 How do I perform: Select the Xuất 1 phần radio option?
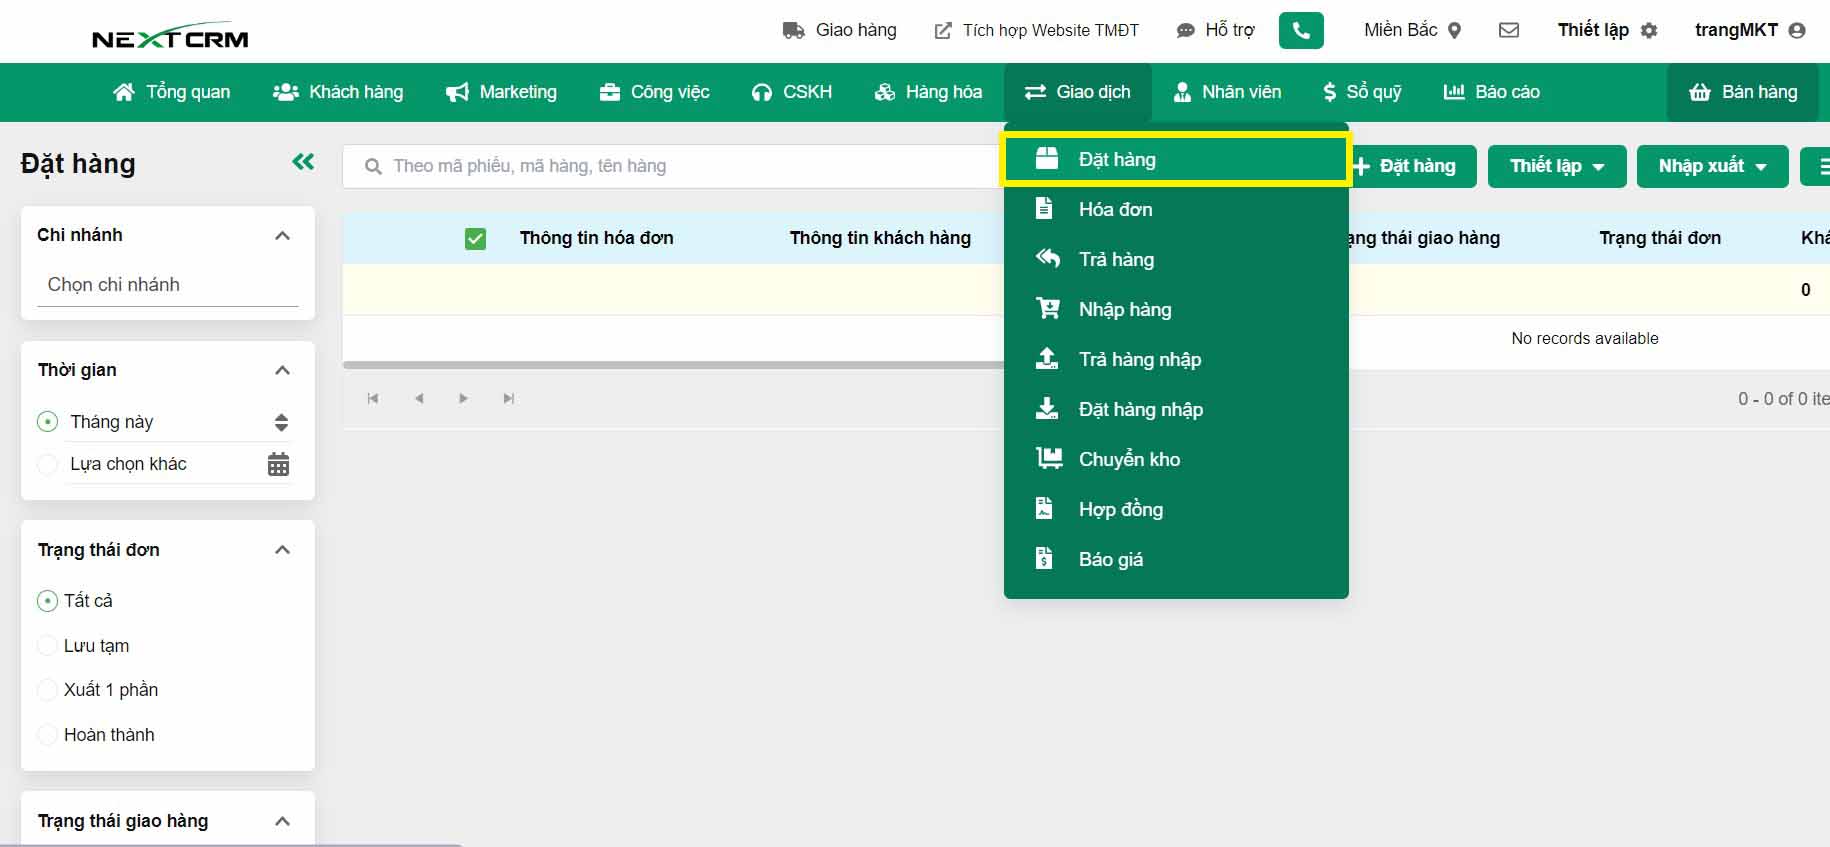(47, 690)
